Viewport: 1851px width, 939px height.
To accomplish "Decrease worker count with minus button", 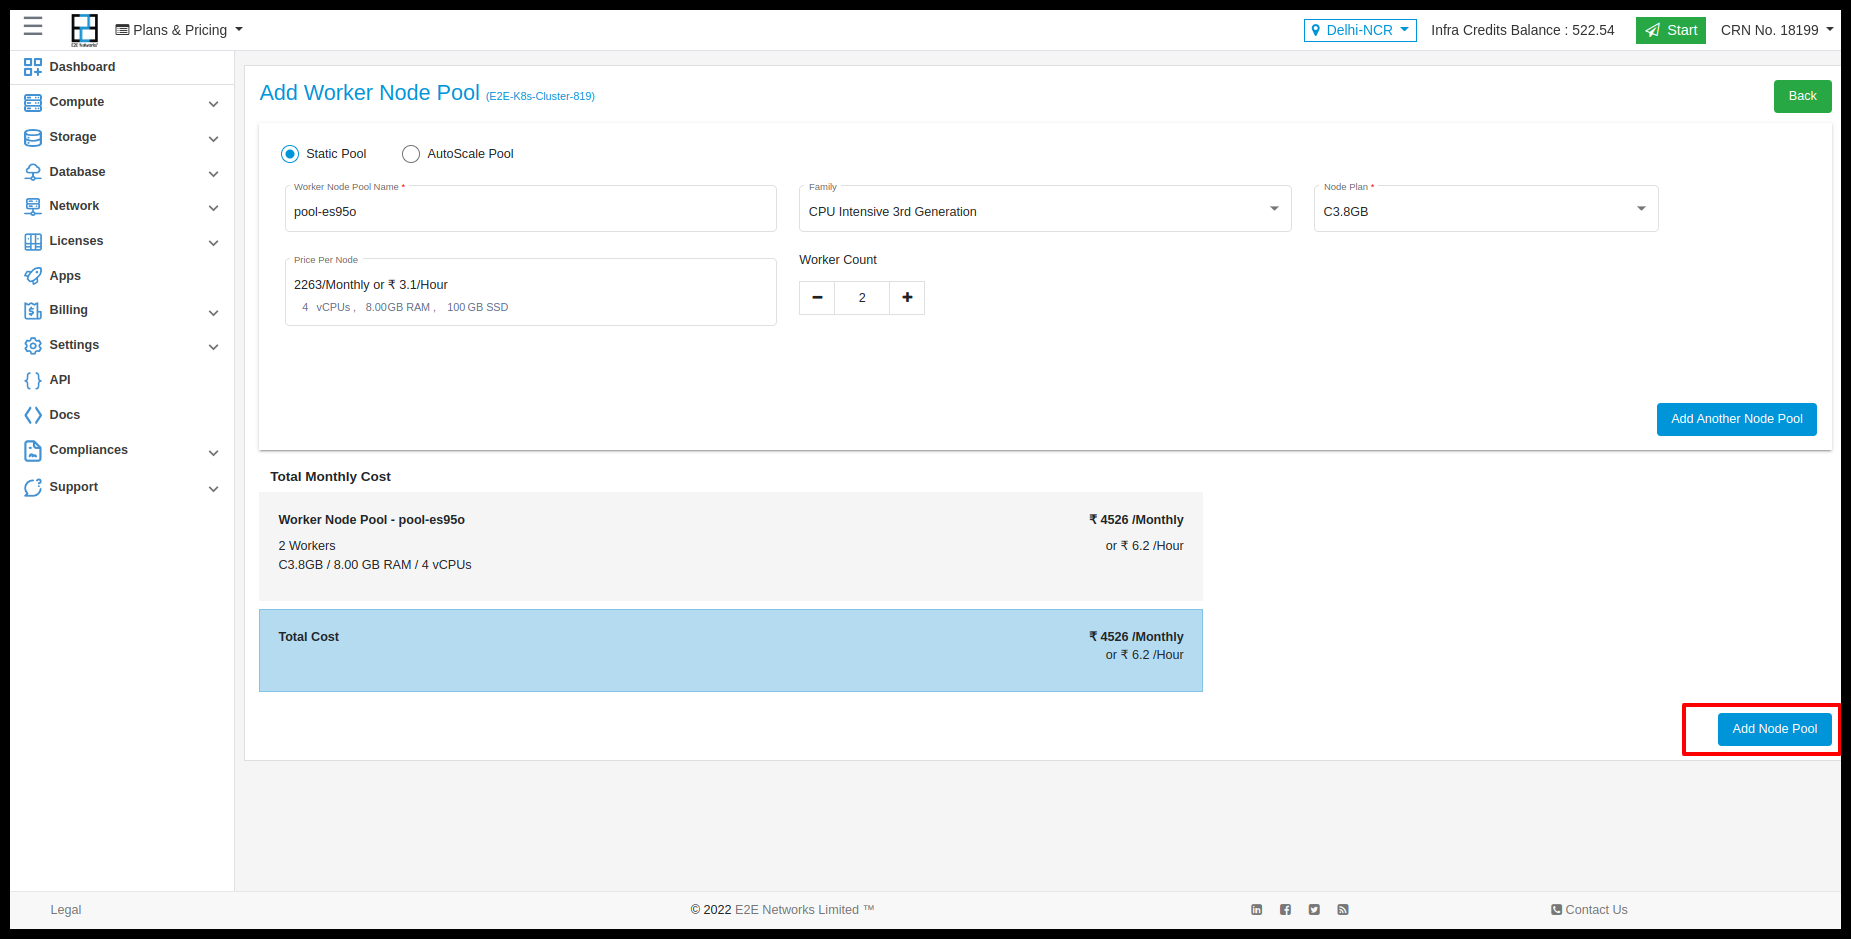I will point(817,298).
